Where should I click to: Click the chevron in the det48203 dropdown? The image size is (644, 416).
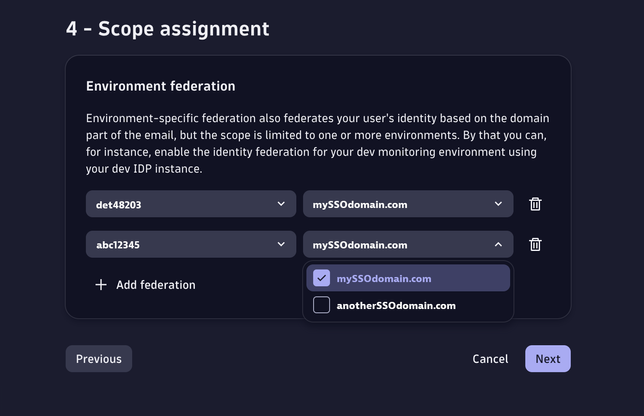point(281,204)
